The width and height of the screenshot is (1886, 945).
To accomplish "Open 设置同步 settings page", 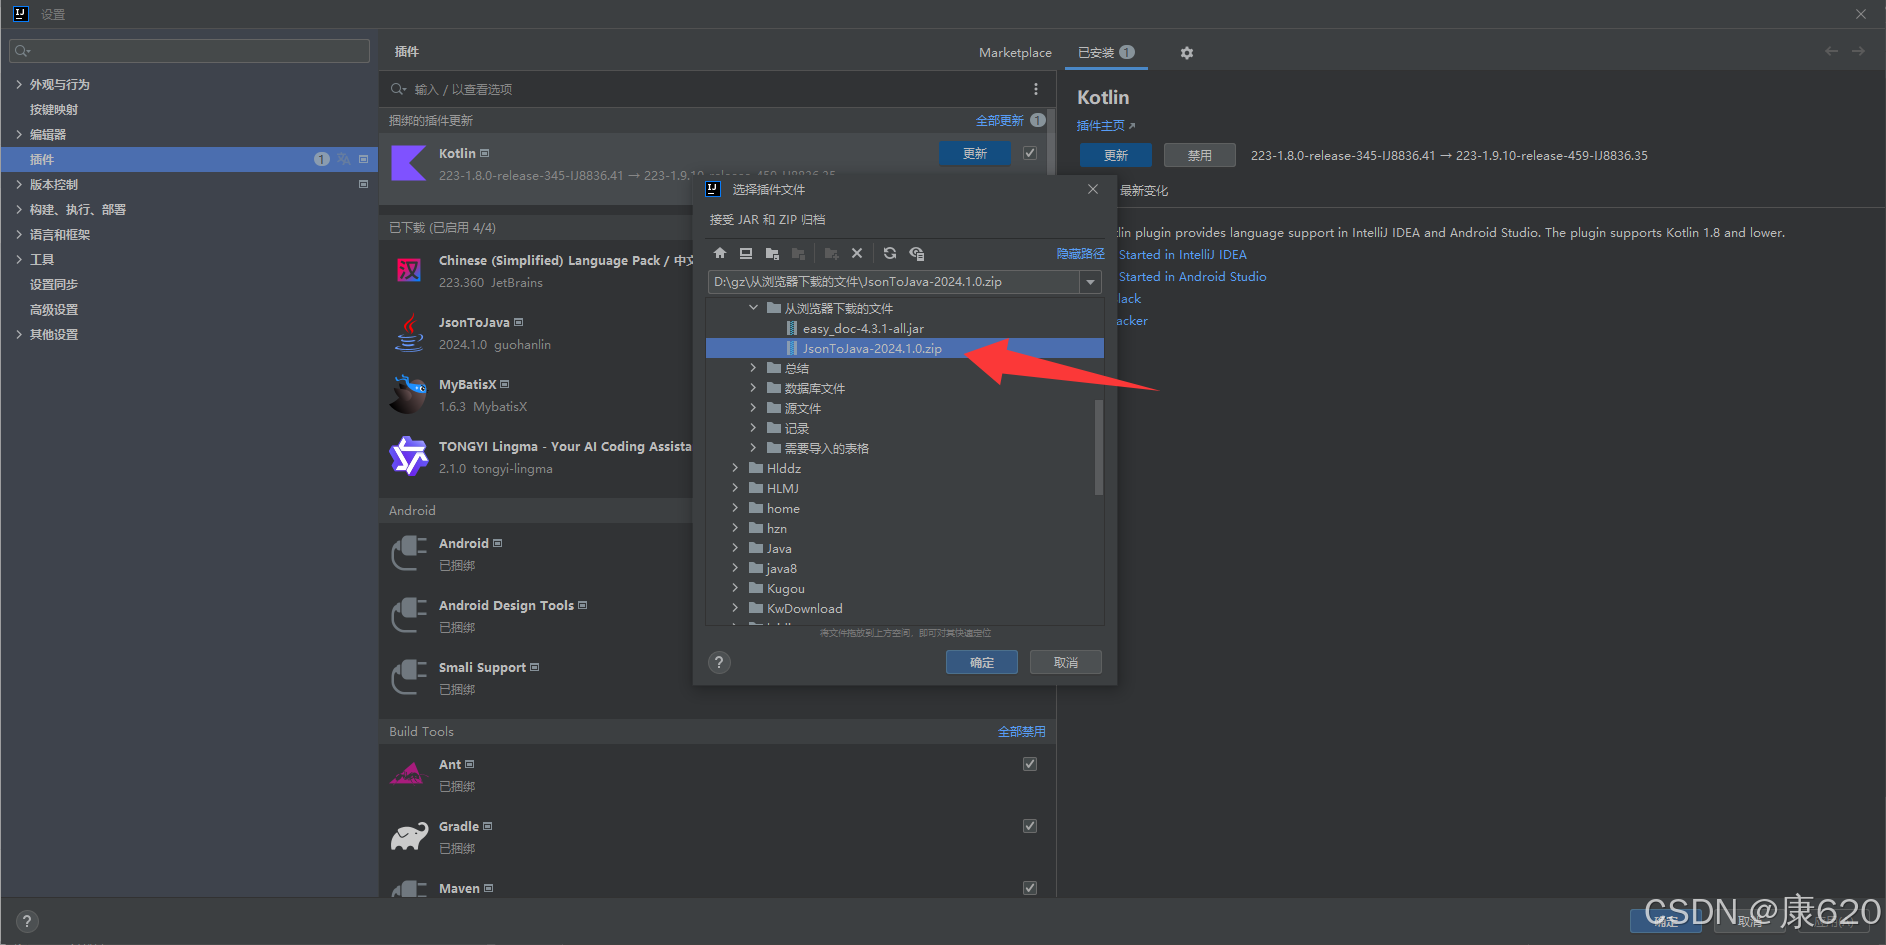I will pos(54,285).
